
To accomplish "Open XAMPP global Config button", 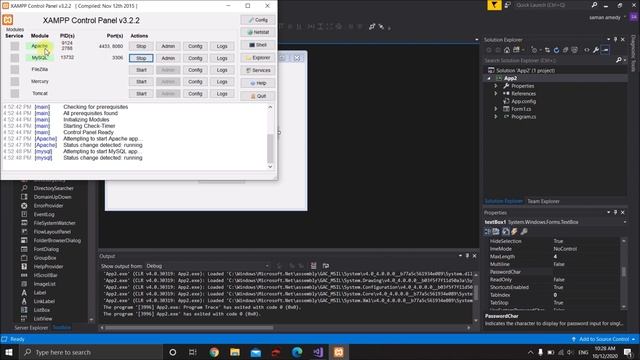I will click(x=258, y=20).
